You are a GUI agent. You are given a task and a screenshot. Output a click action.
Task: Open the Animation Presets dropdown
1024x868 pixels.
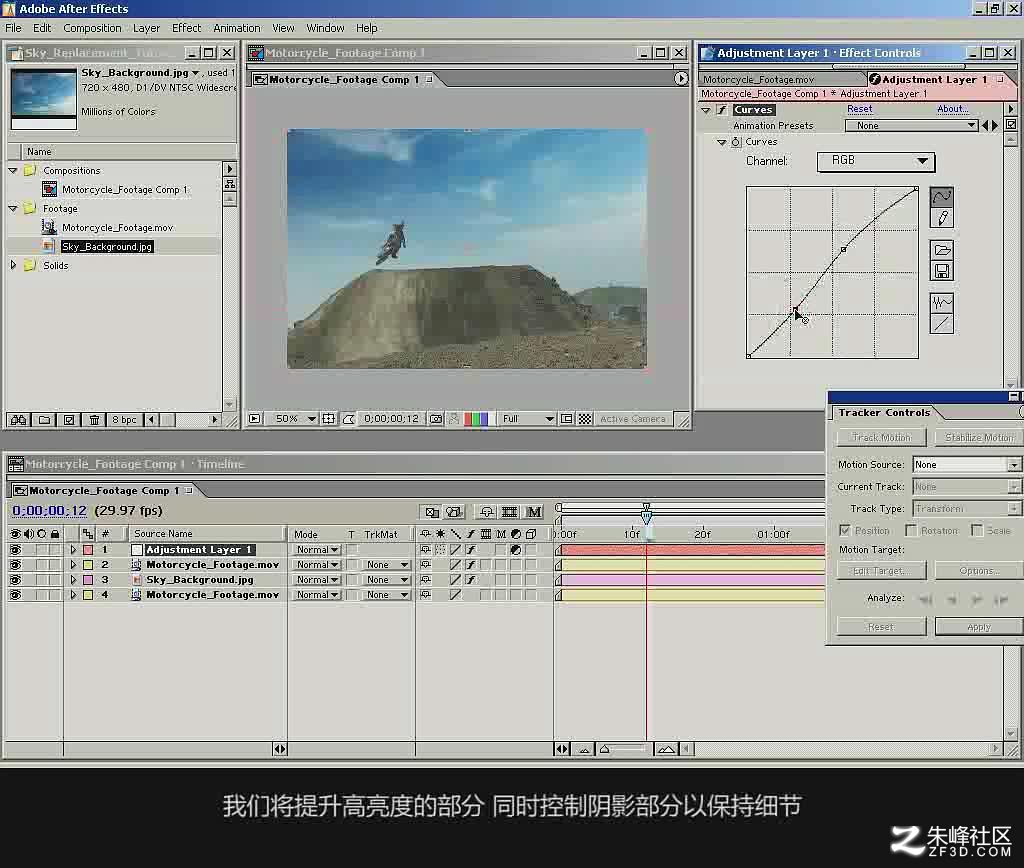point(912,125)
